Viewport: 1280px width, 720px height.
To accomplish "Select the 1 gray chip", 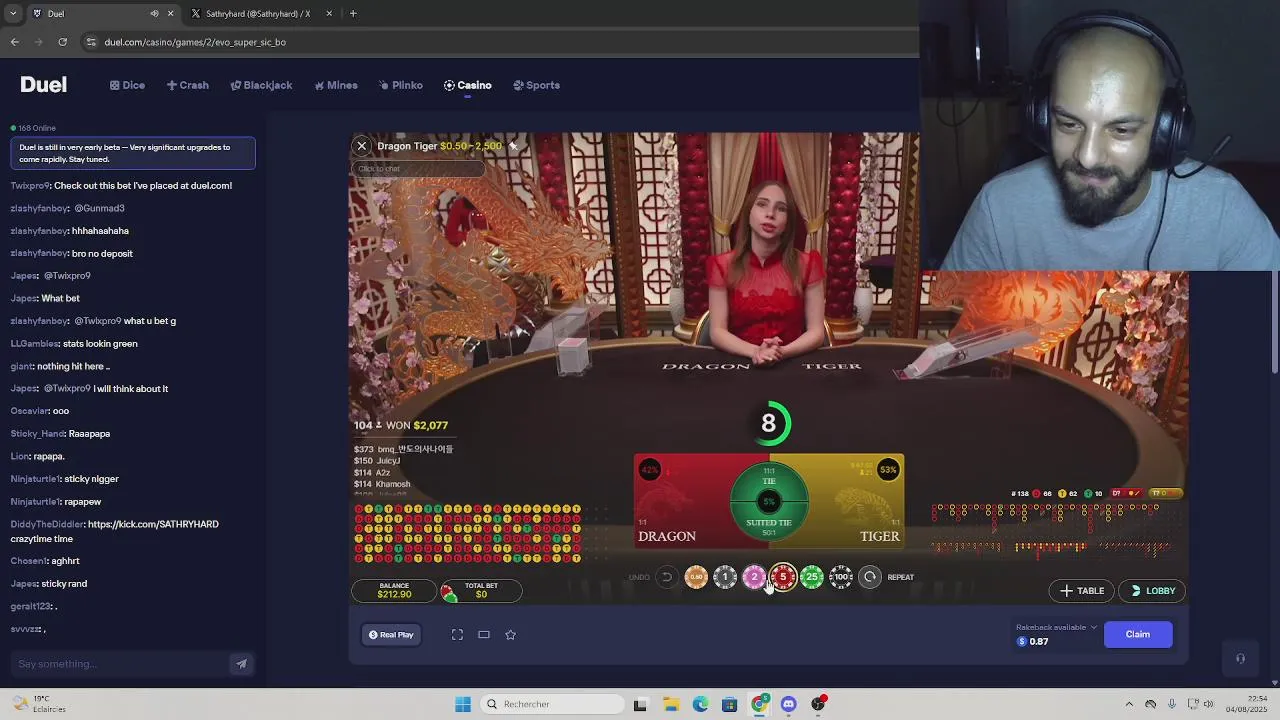I will click(725, 577).
